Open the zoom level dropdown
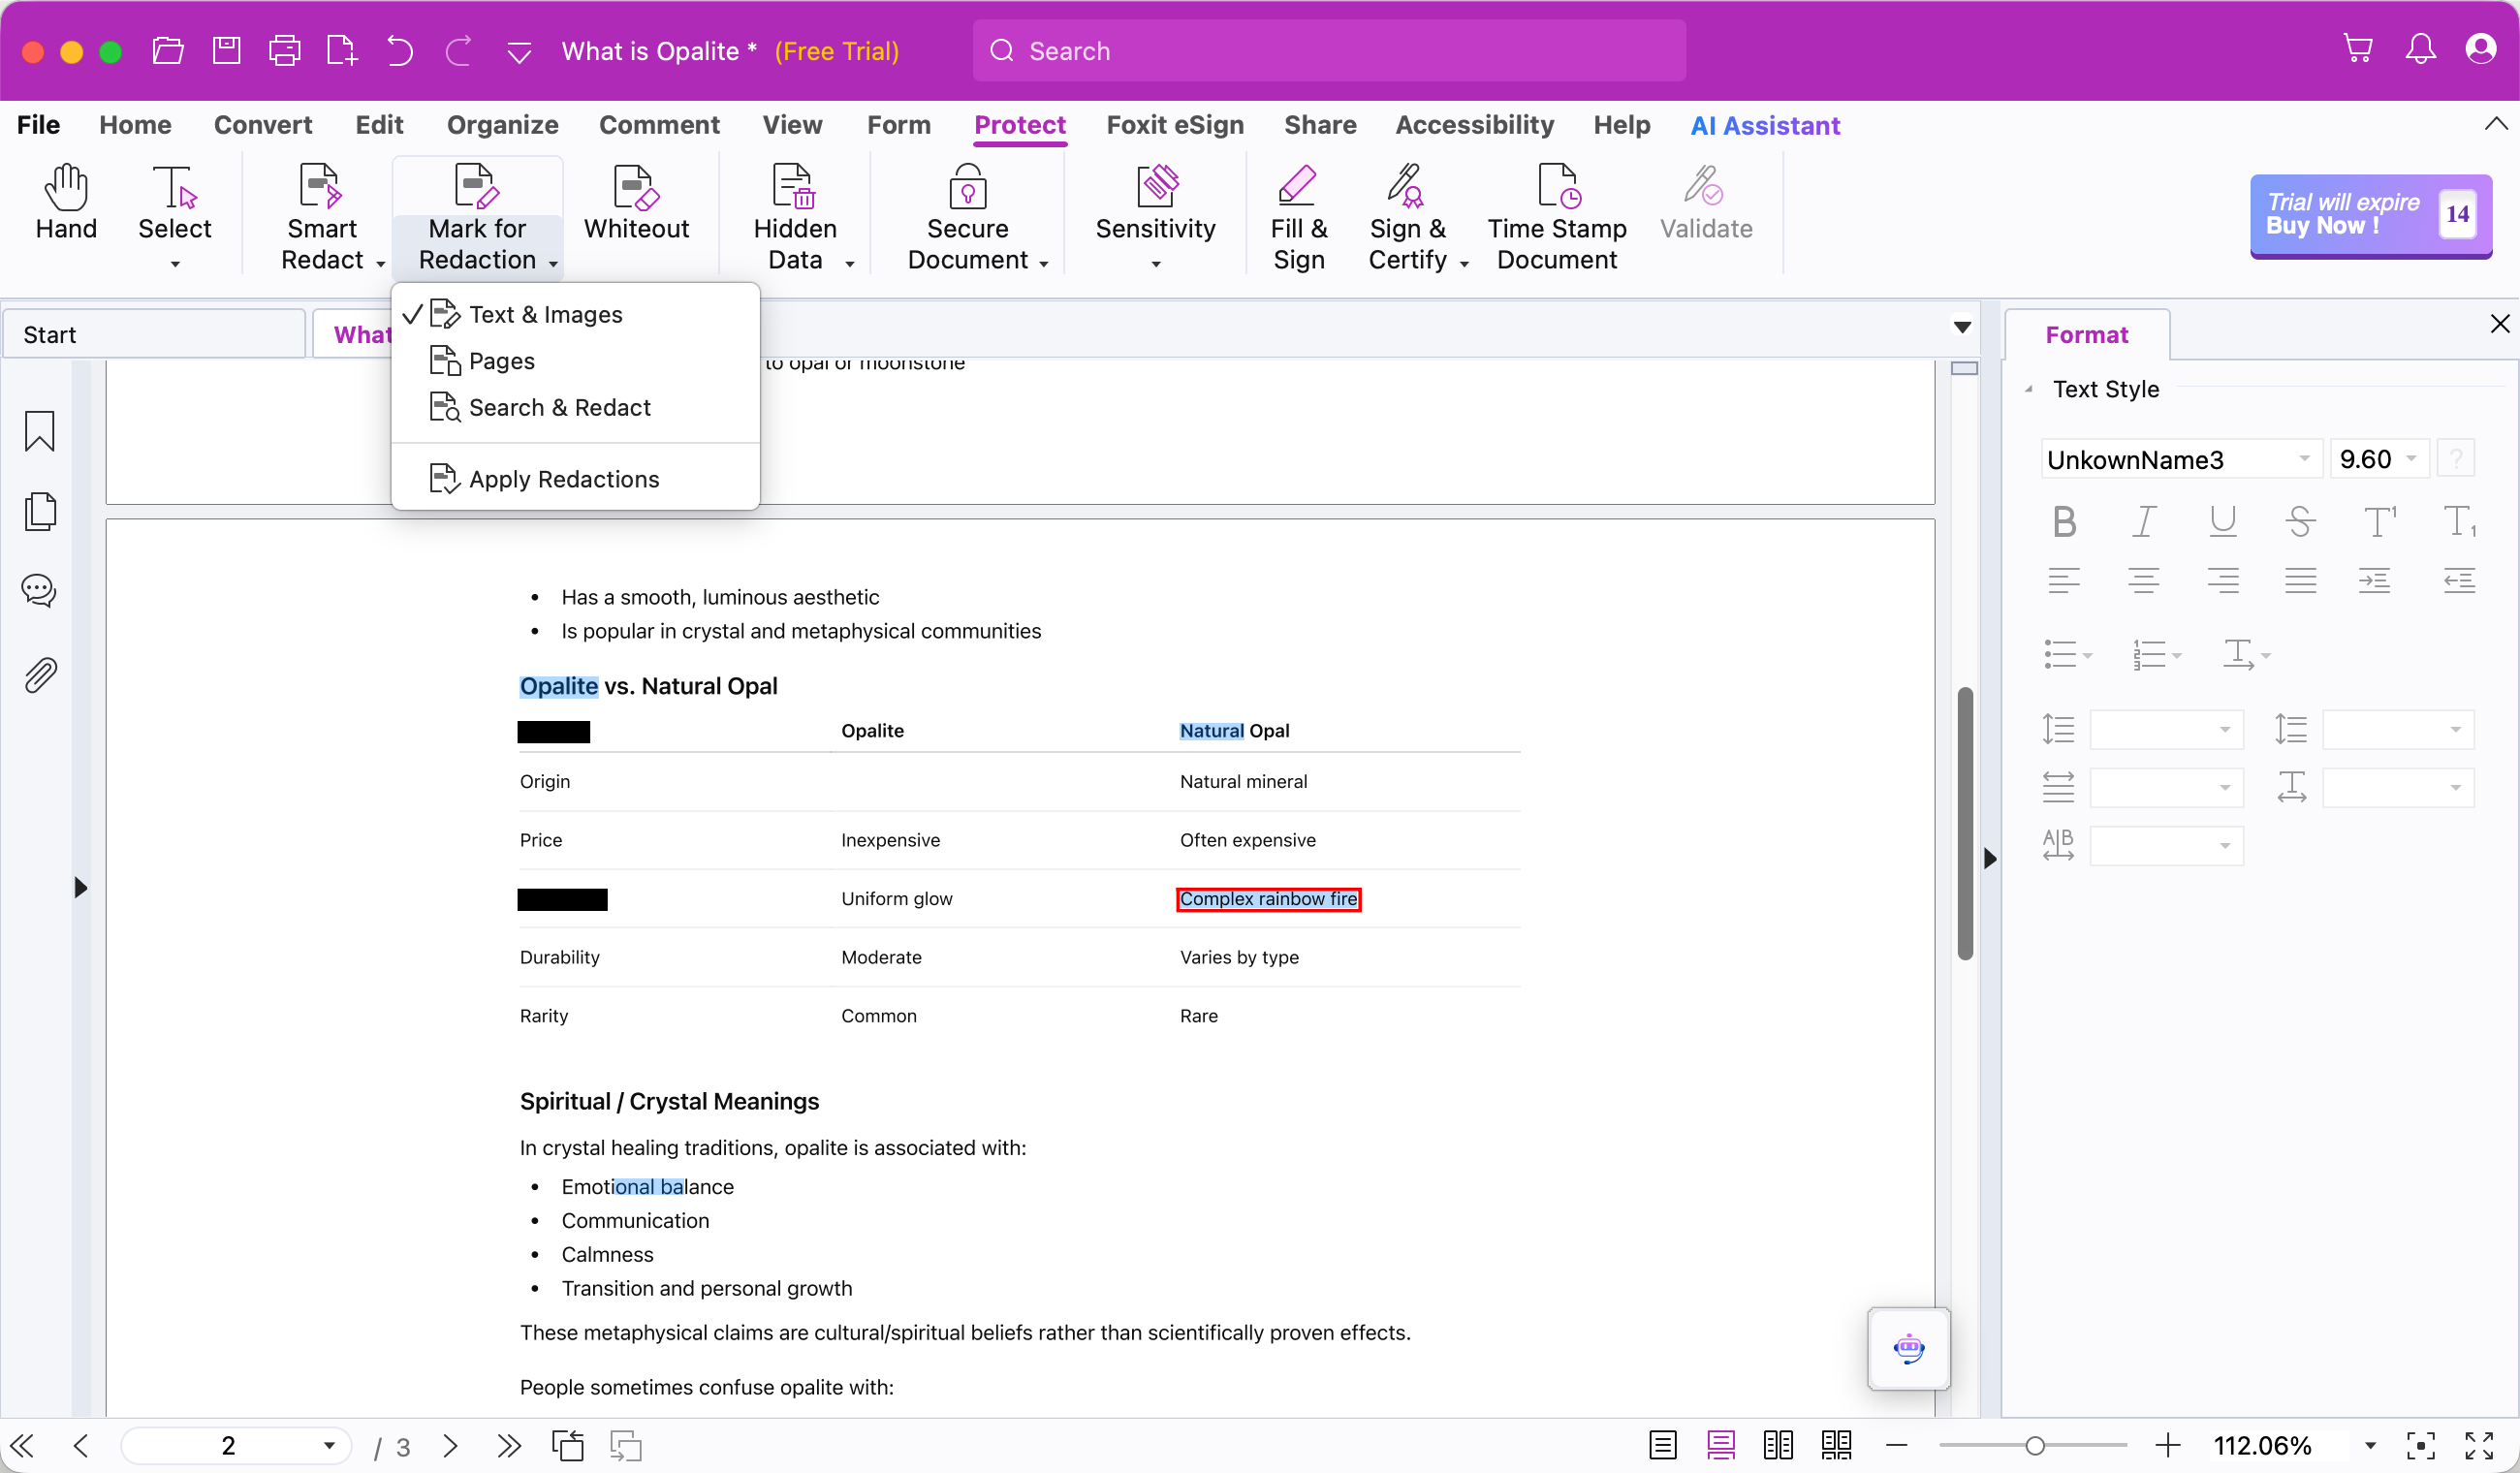The width and height of the screenshot is (2520, 1473). point(2369,1445)
